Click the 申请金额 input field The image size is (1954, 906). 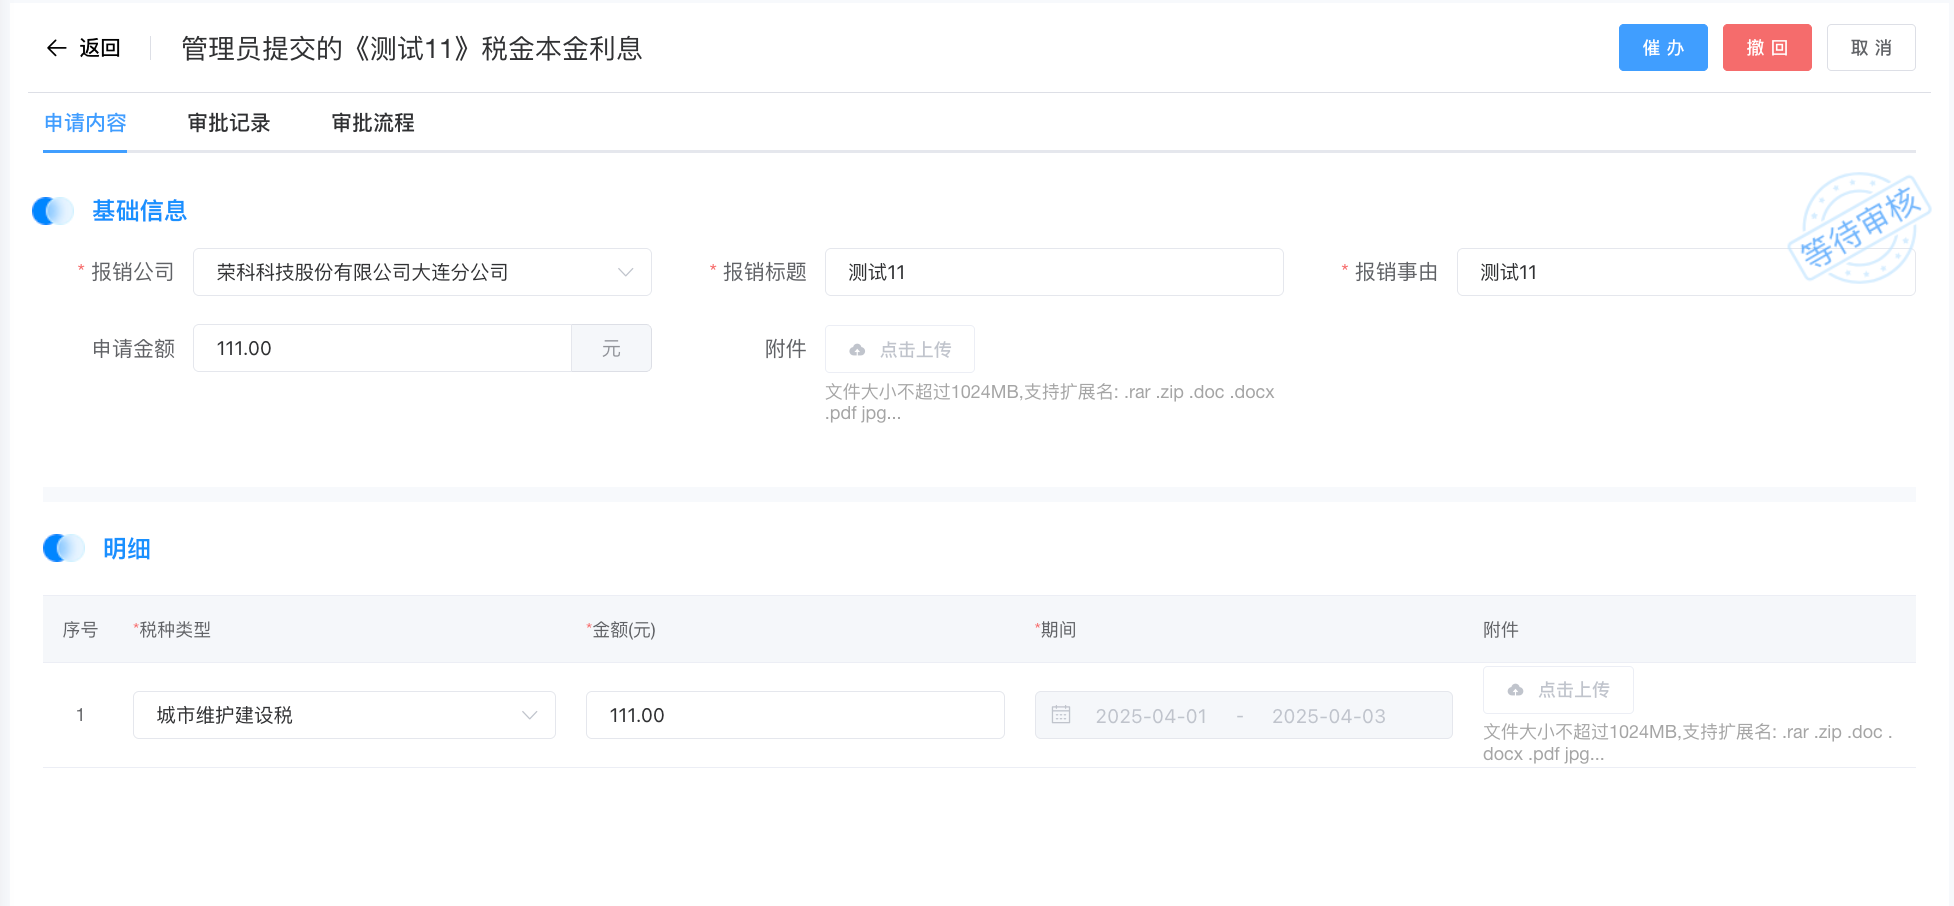tap(381, 348)
